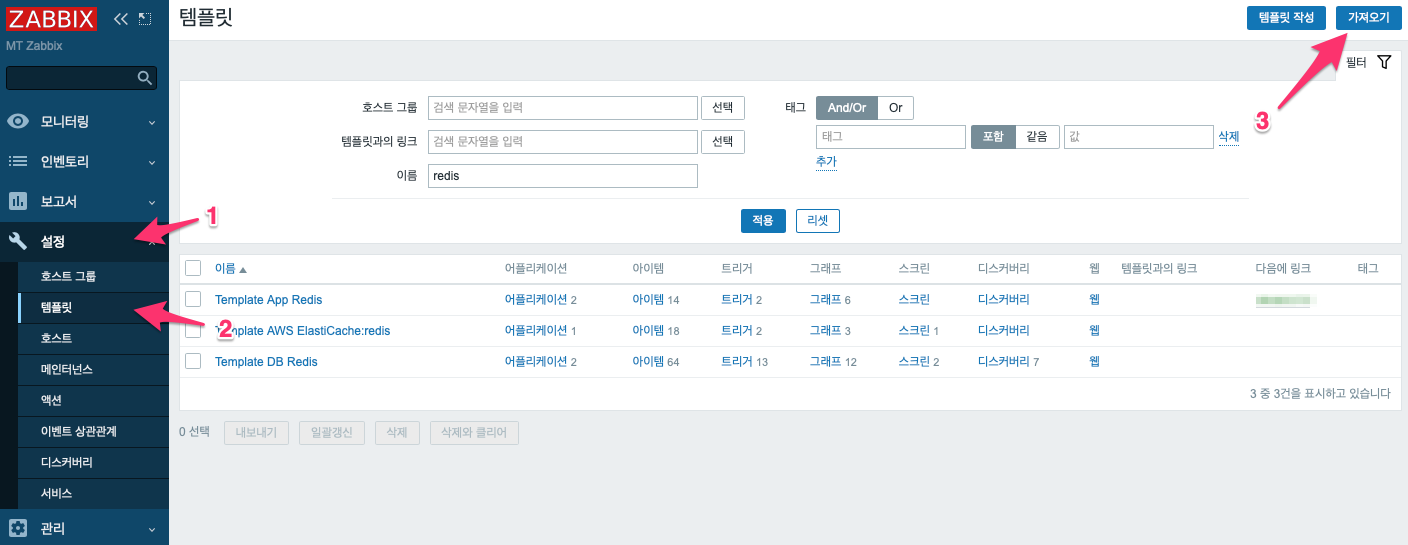Viewport: 1408px width, 545px height.
Task: Click the 설정 wrench icon
Action: pyautogui.click(x=18, y=242)
